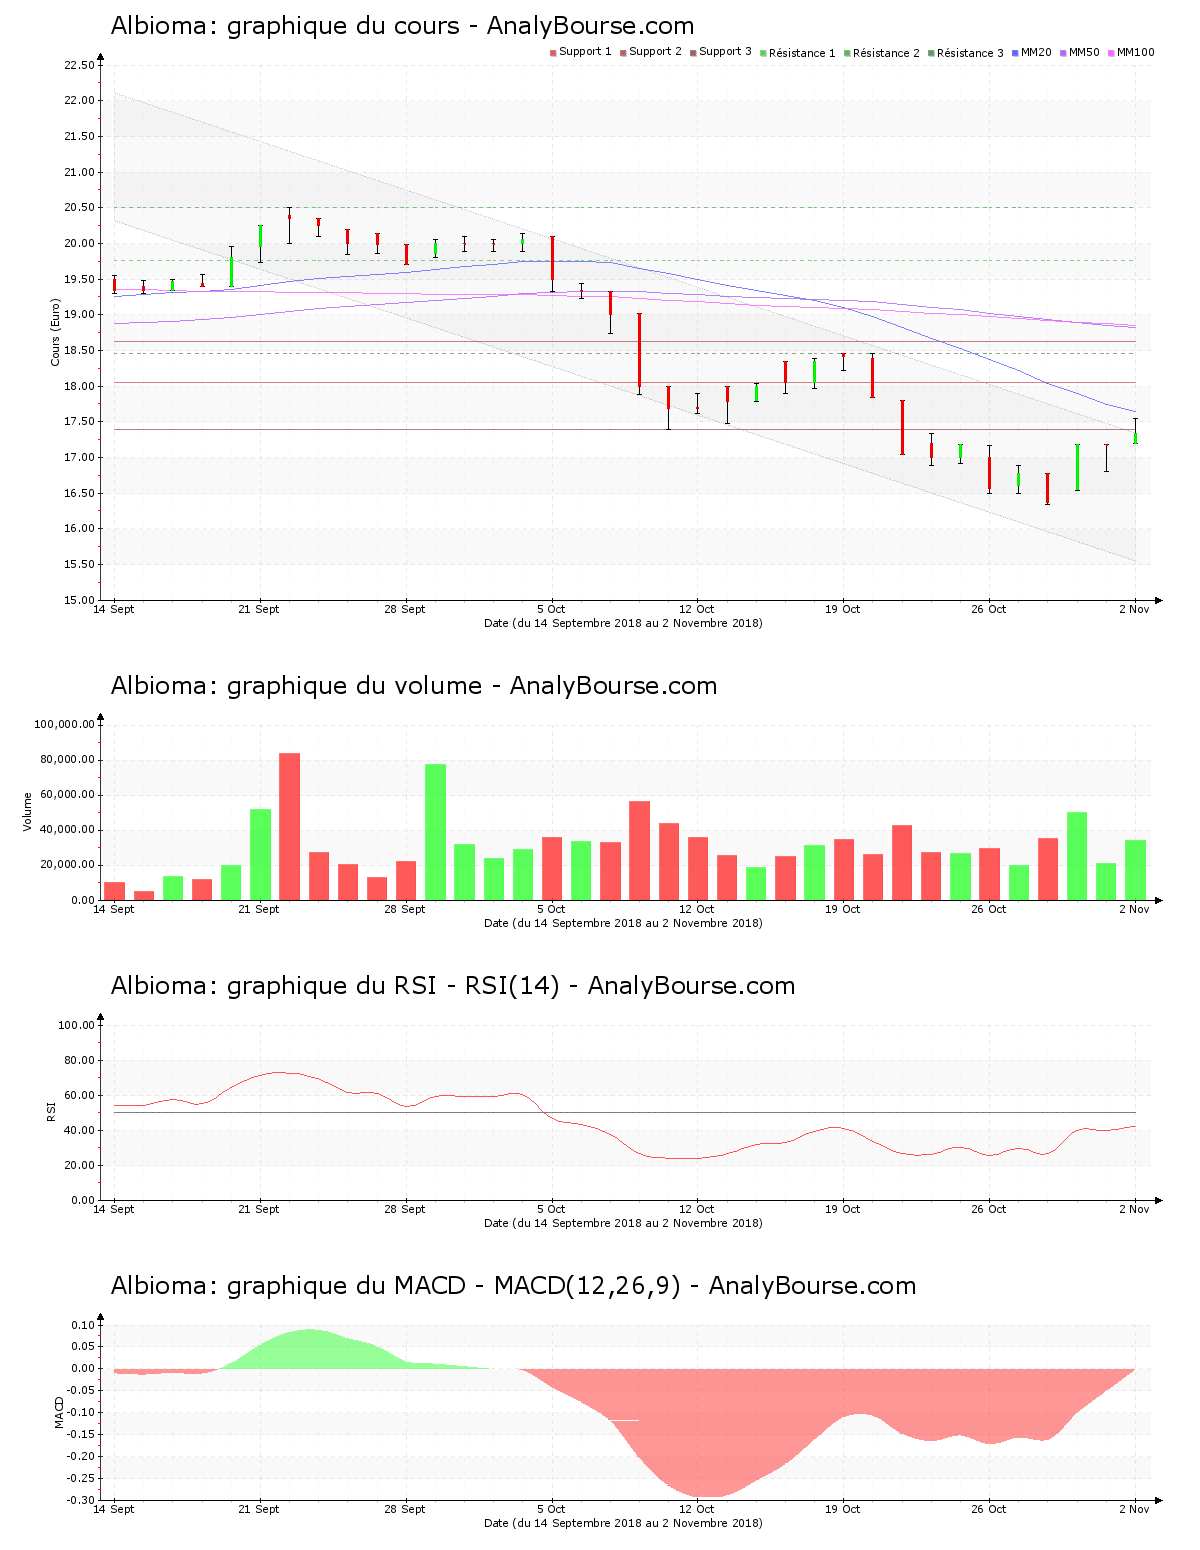Select the Résistance 2 legend label
This screenshot has height=1550, width=1200.
(886, 53)
